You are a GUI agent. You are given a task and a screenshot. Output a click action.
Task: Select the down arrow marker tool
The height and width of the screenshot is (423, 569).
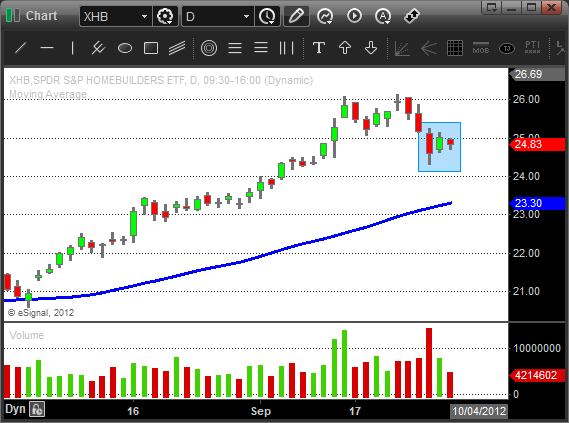click(x=371, y=48)
